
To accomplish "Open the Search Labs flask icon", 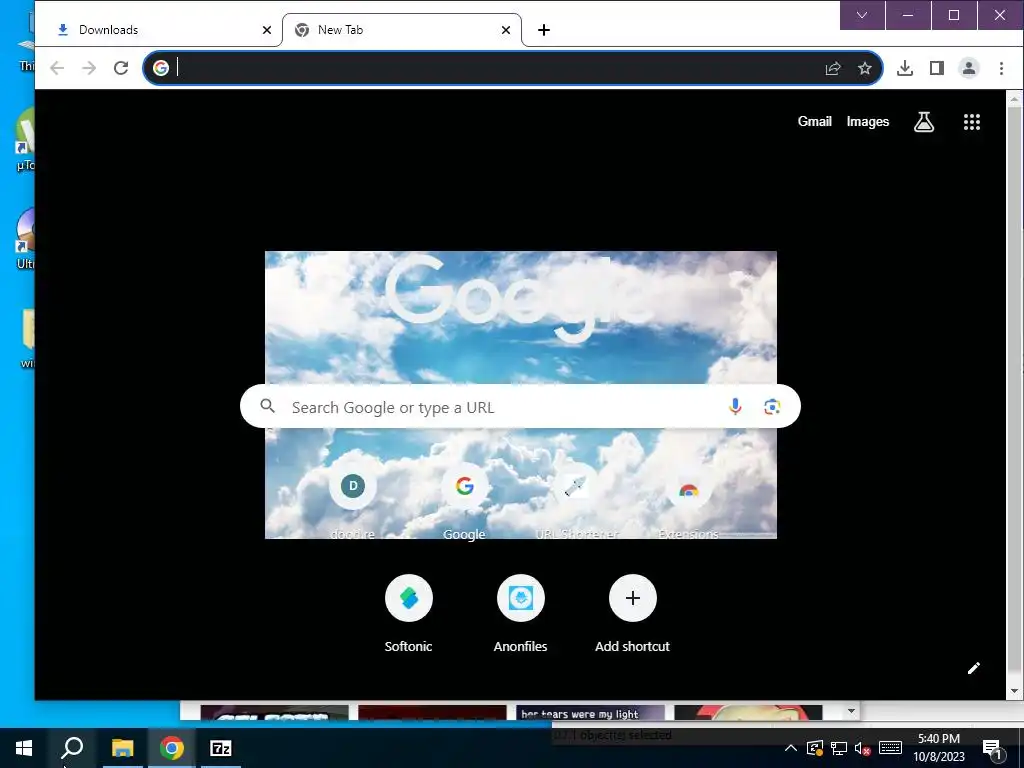I will [923, 121].
